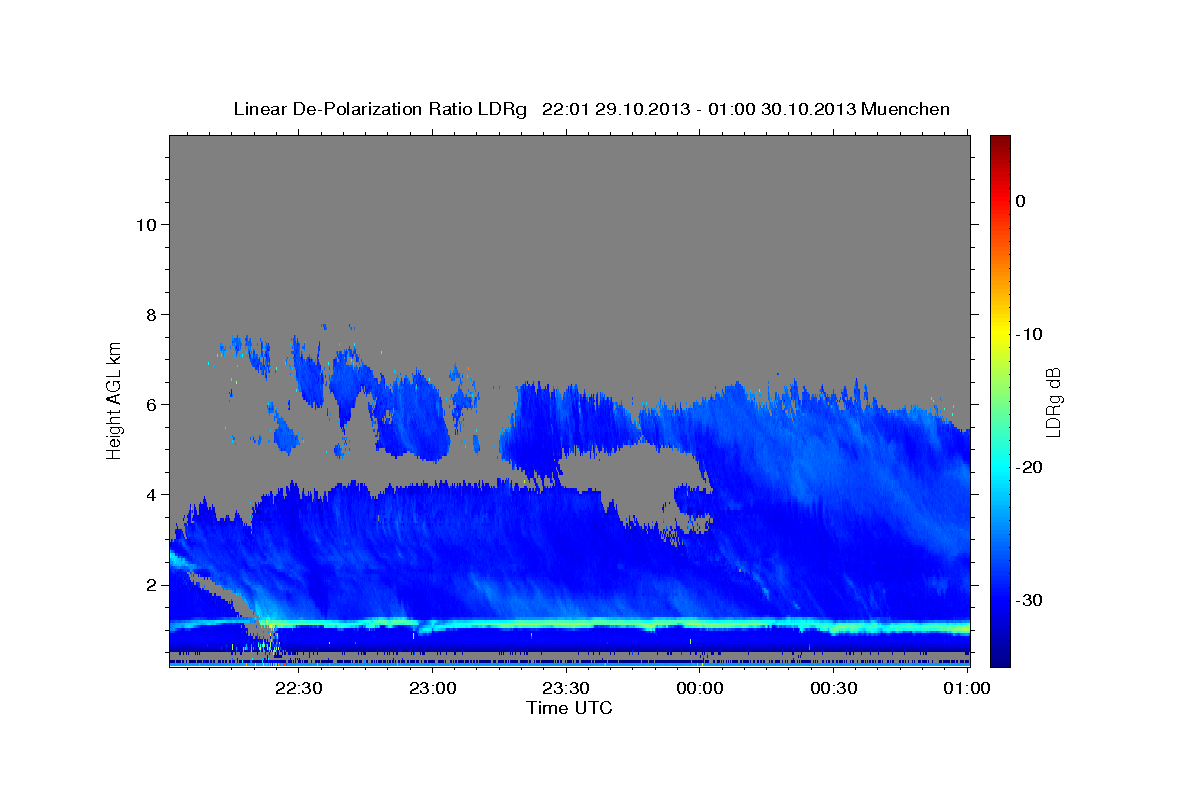Click the 'Height AGL km' axis label
This screenshot has width=1200, height=800.
[115, 399]
